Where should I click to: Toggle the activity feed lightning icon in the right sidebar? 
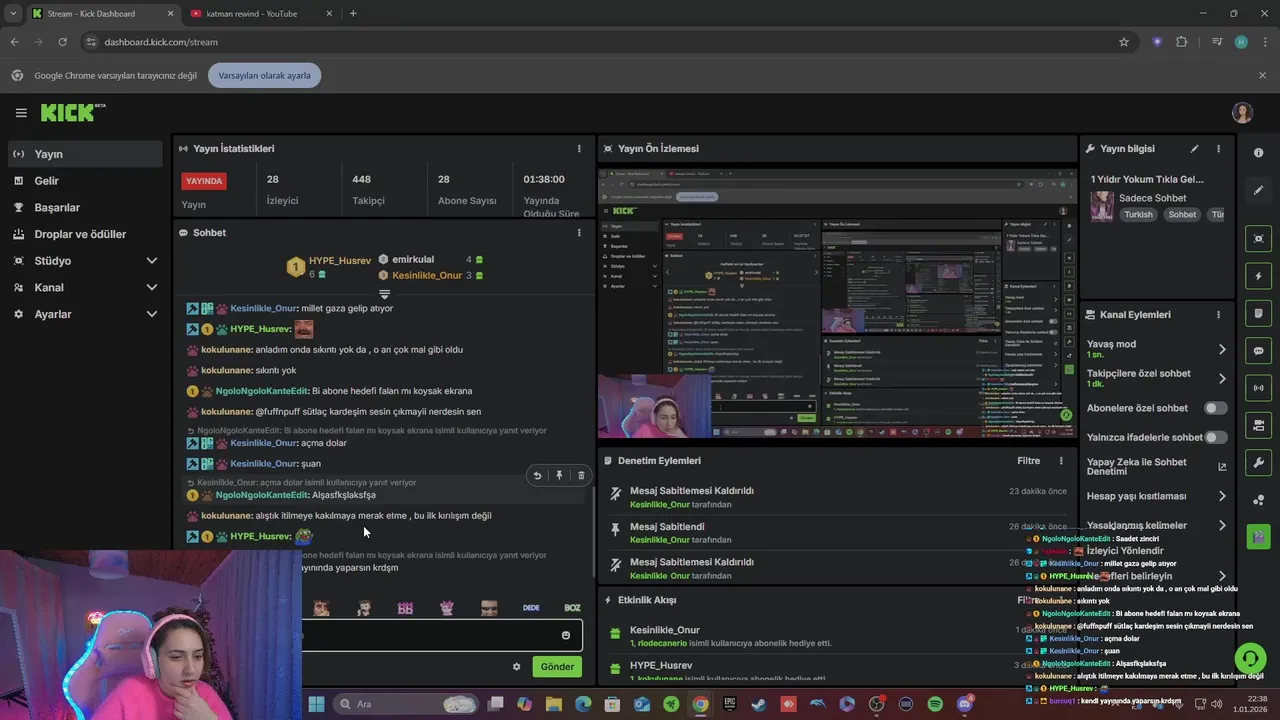click(x=1258, y=276)
